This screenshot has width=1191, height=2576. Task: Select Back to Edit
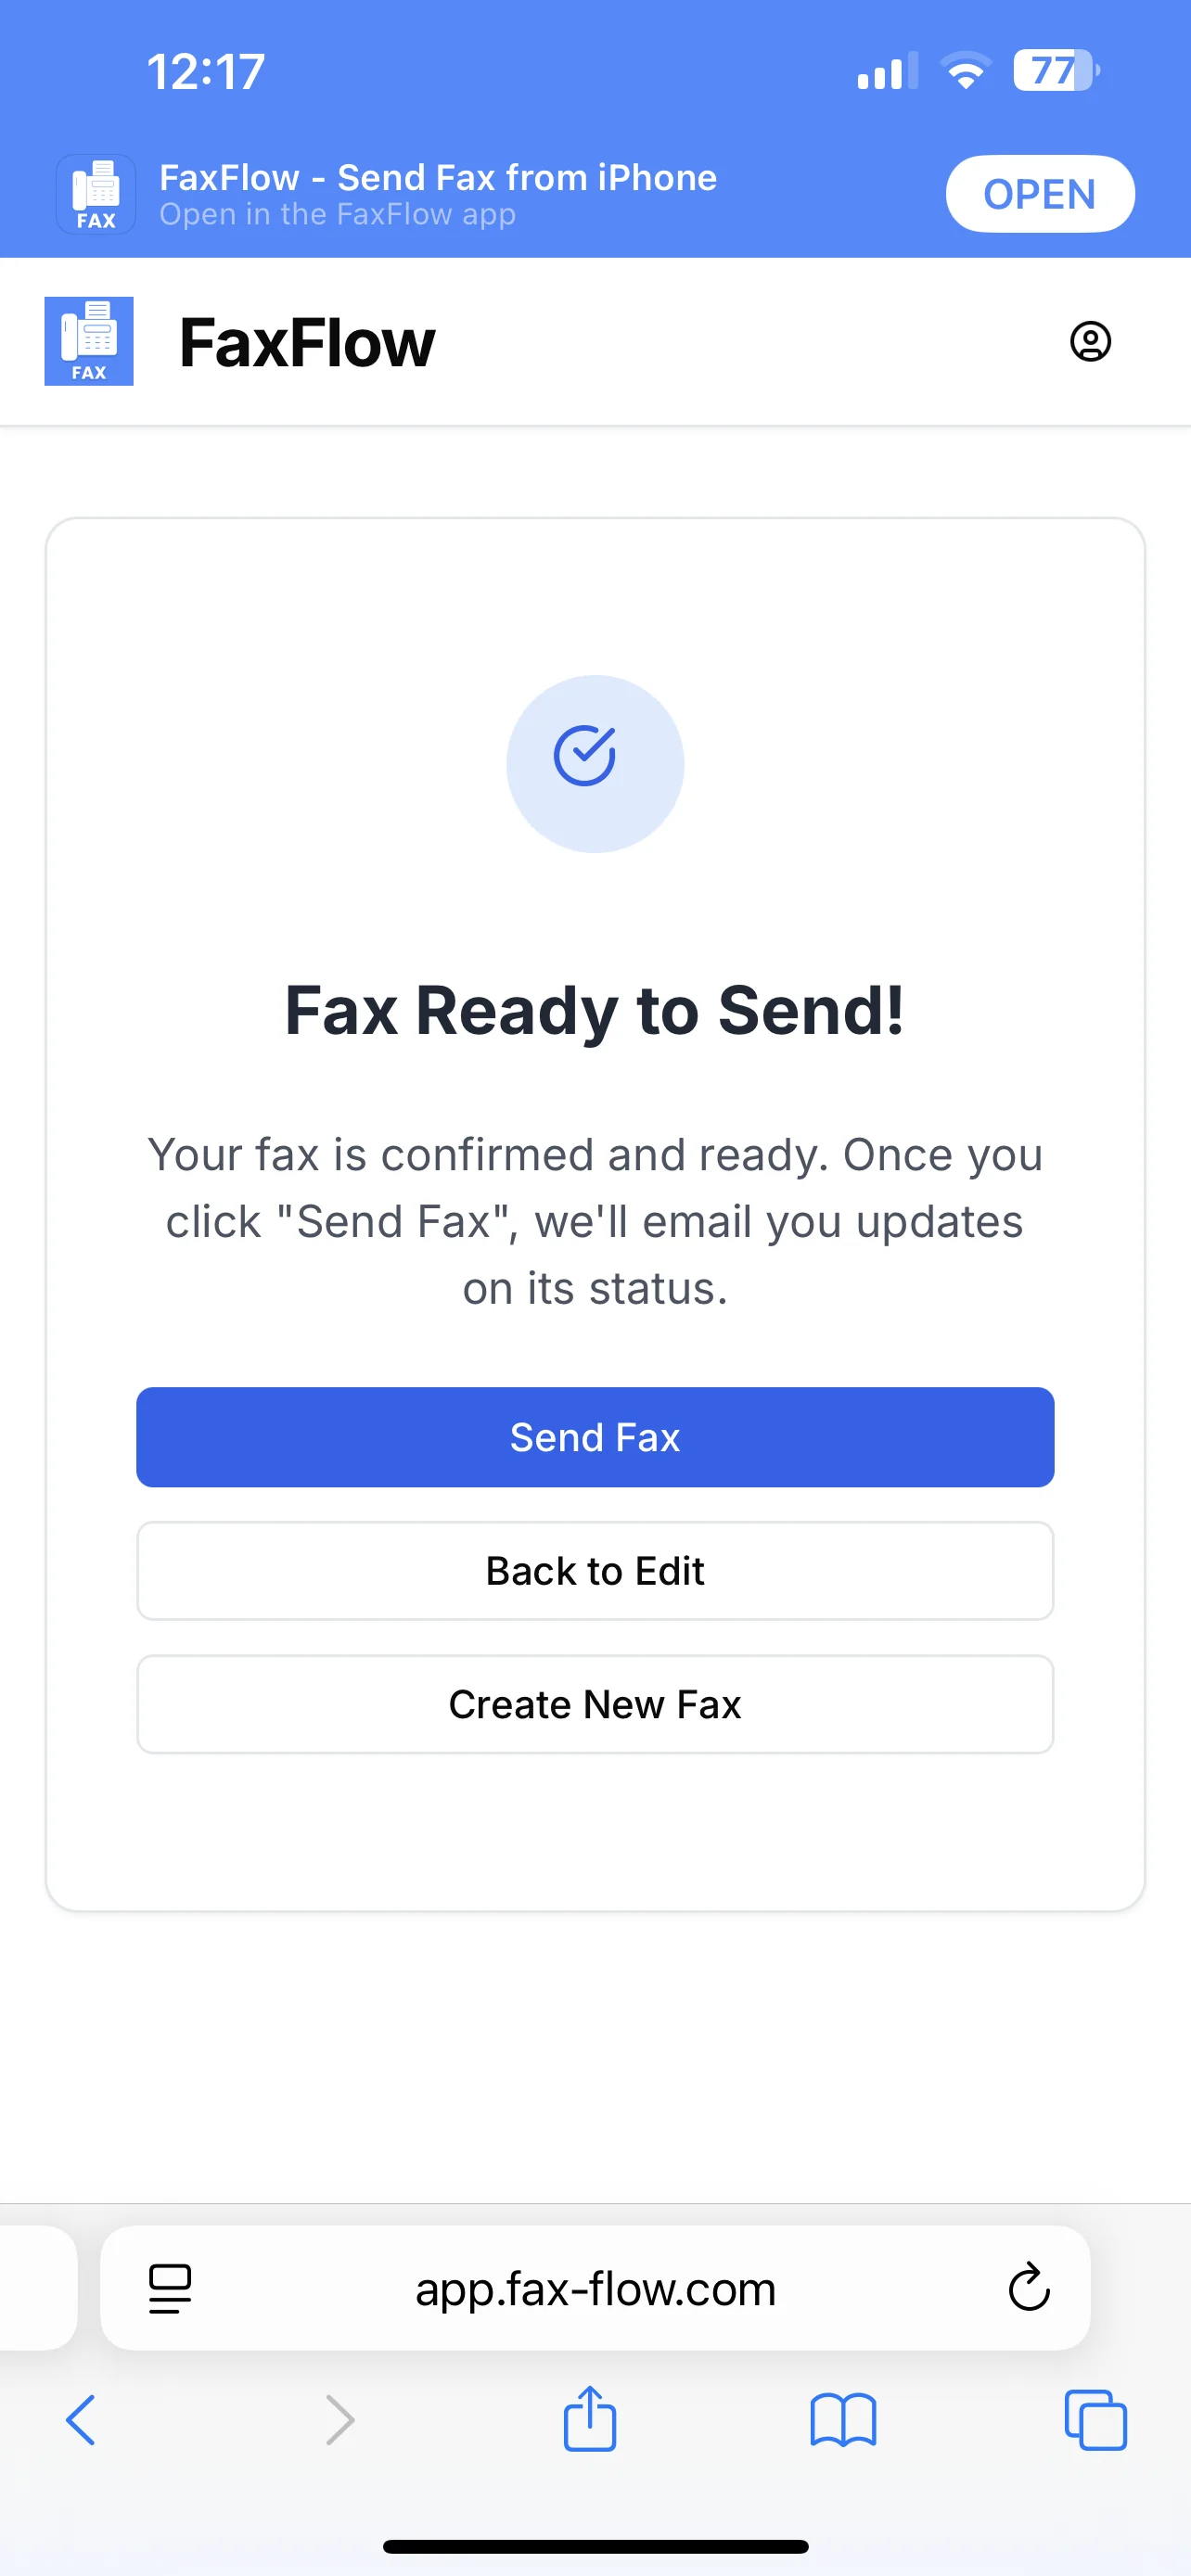click(595, 1570)
